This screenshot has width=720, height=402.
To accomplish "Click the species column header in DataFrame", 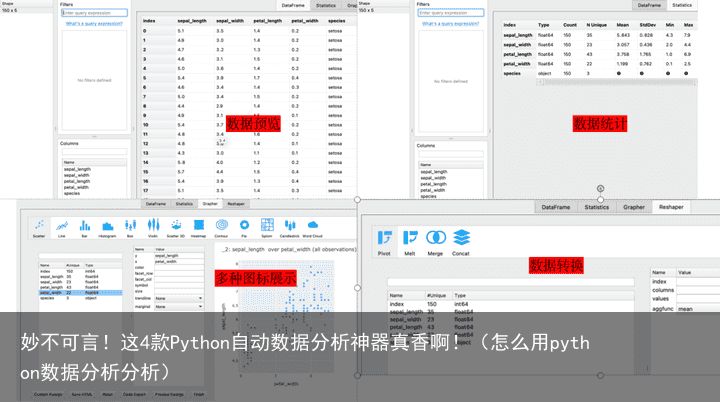I will pyautogui.click(x=337, y=21).
